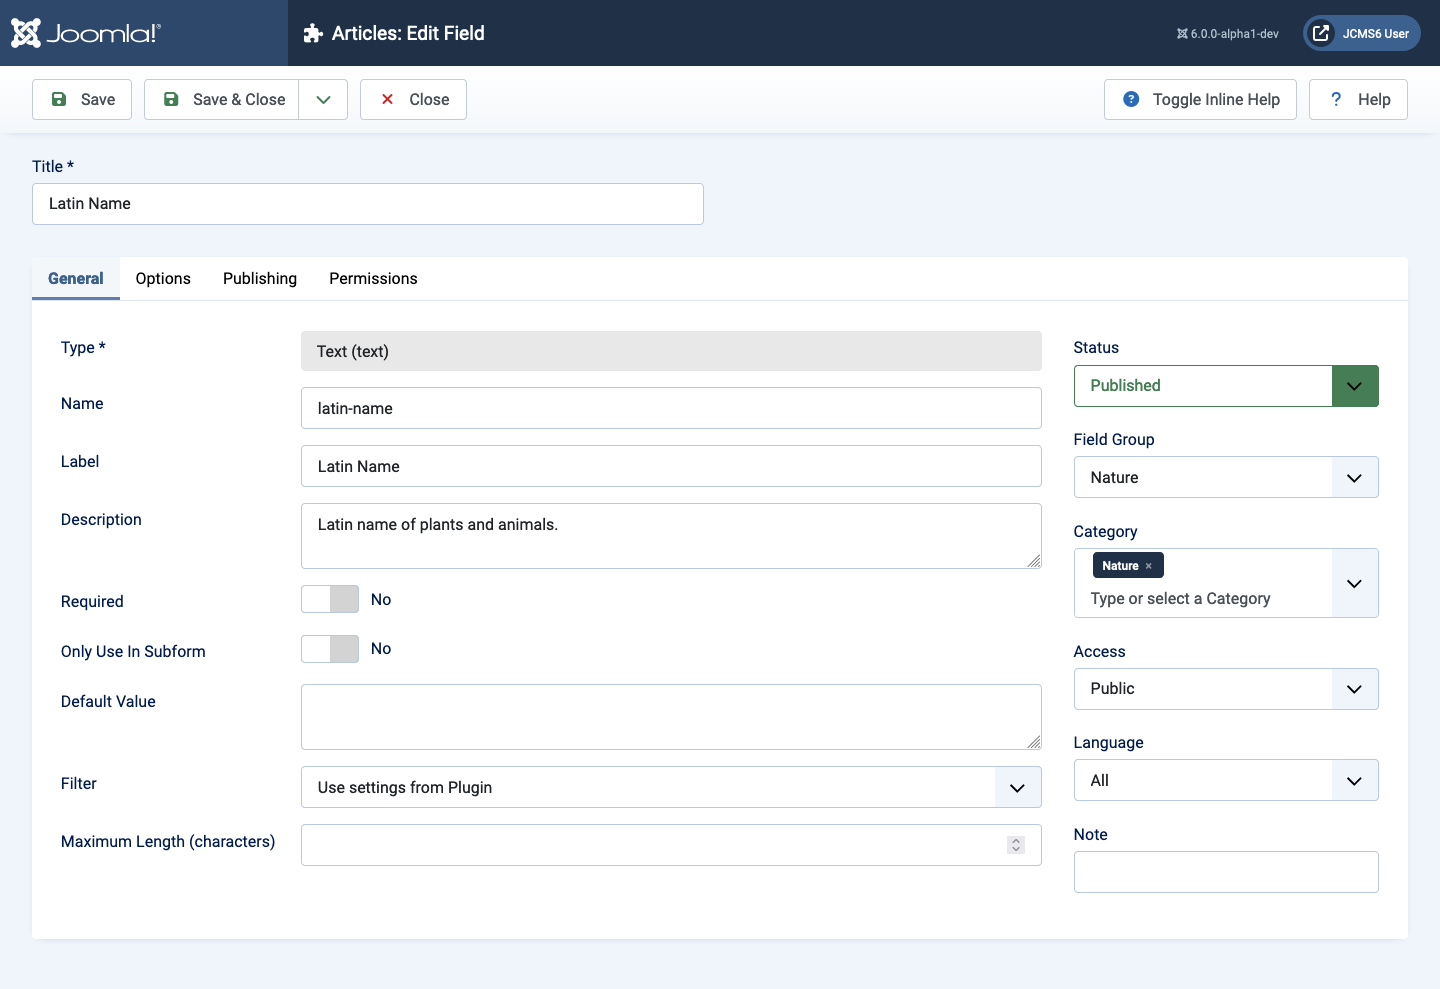The width and height of the screenshot is (1440, 989).
Task: Switch to the Publishing tab
Action: pyautogui.click(x=260, y=278)
